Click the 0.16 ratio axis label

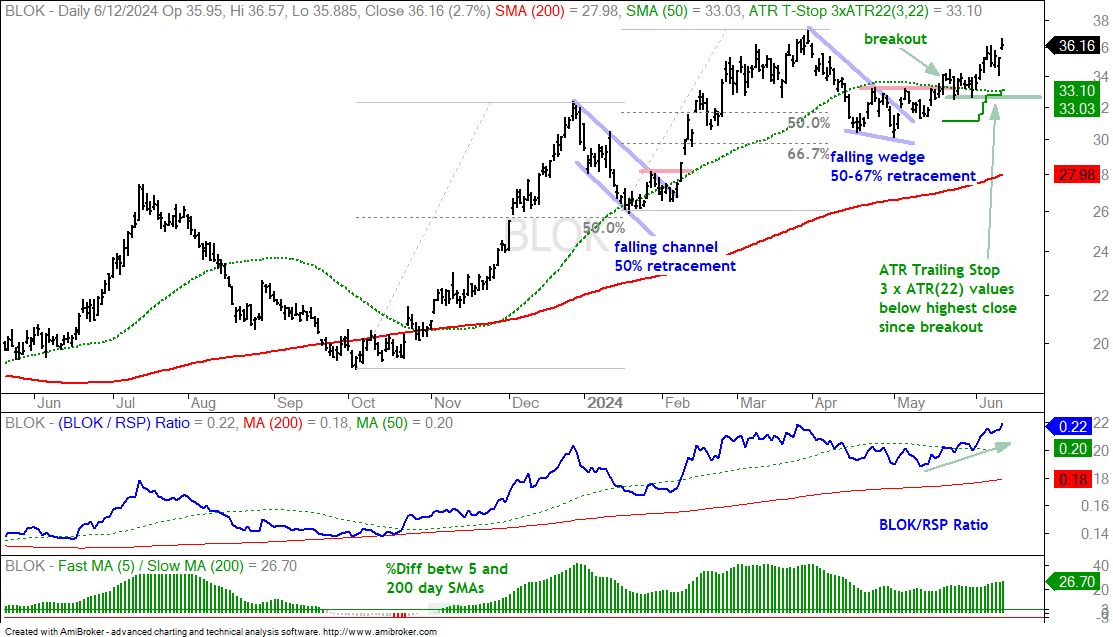click(1096, 506)
